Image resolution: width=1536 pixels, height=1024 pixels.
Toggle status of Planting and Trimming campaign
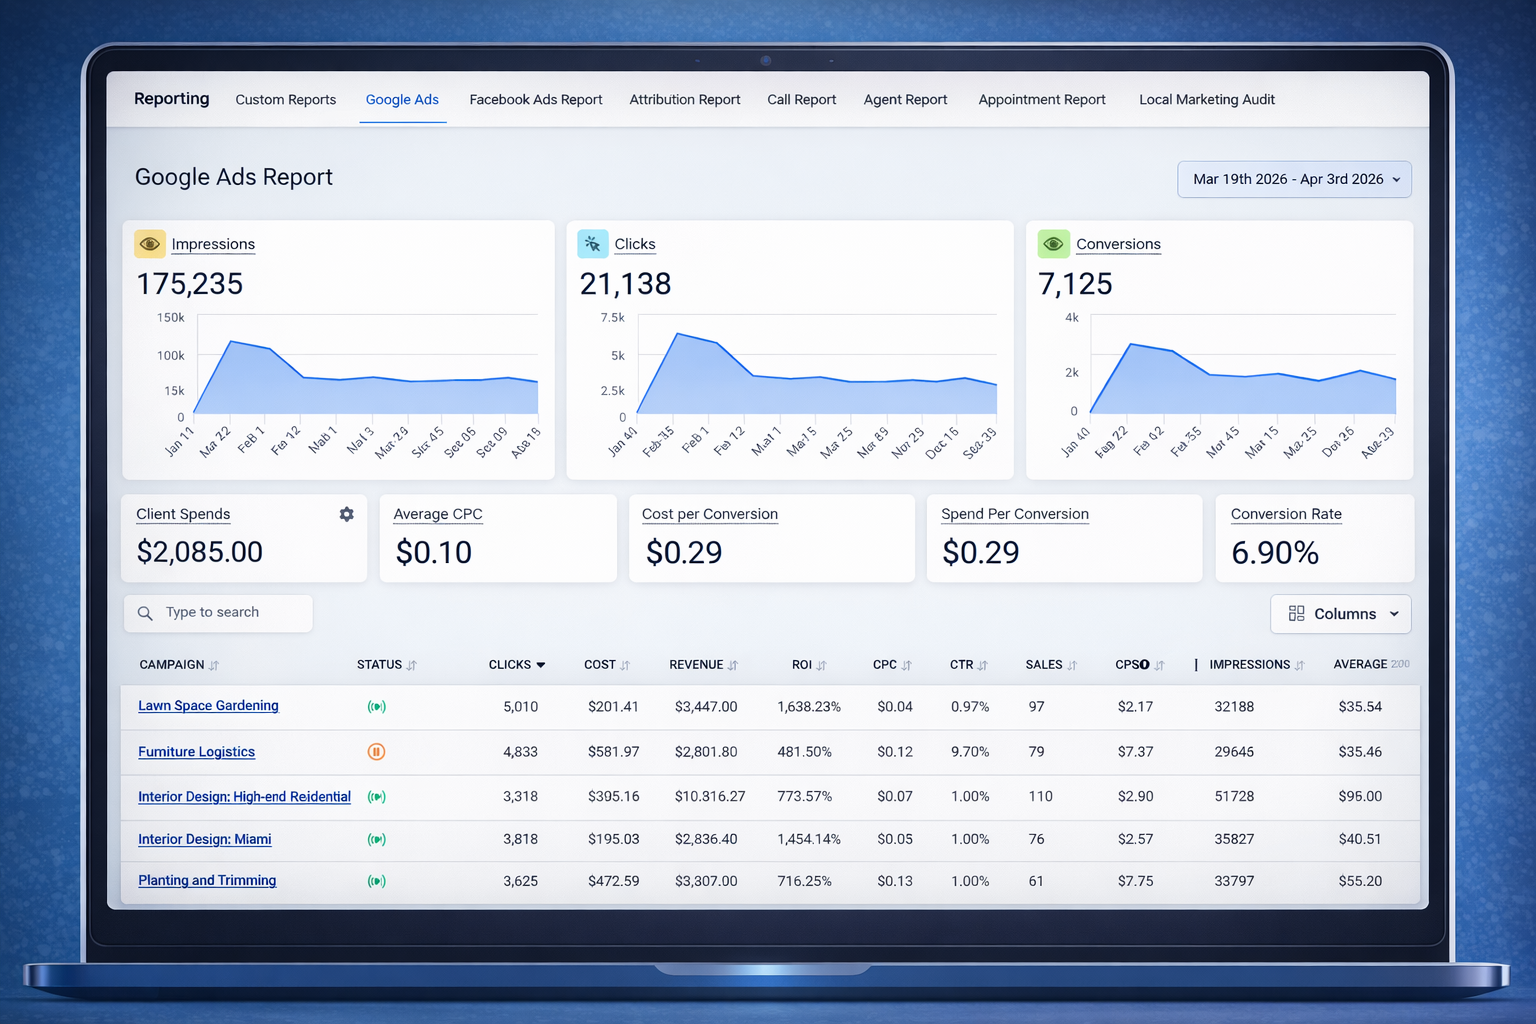[376, 880]
